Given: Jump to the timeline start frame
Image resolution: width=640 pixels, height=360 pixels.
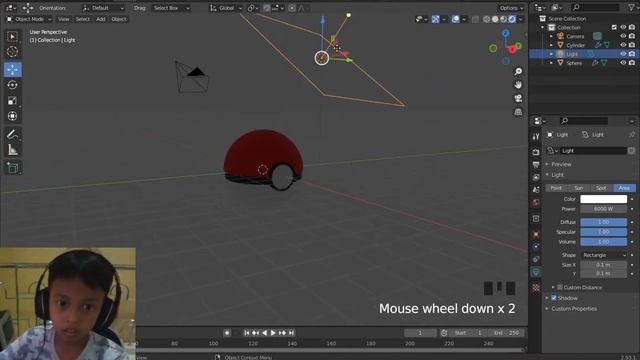Looking at the screenshot, I should [247, 333].
